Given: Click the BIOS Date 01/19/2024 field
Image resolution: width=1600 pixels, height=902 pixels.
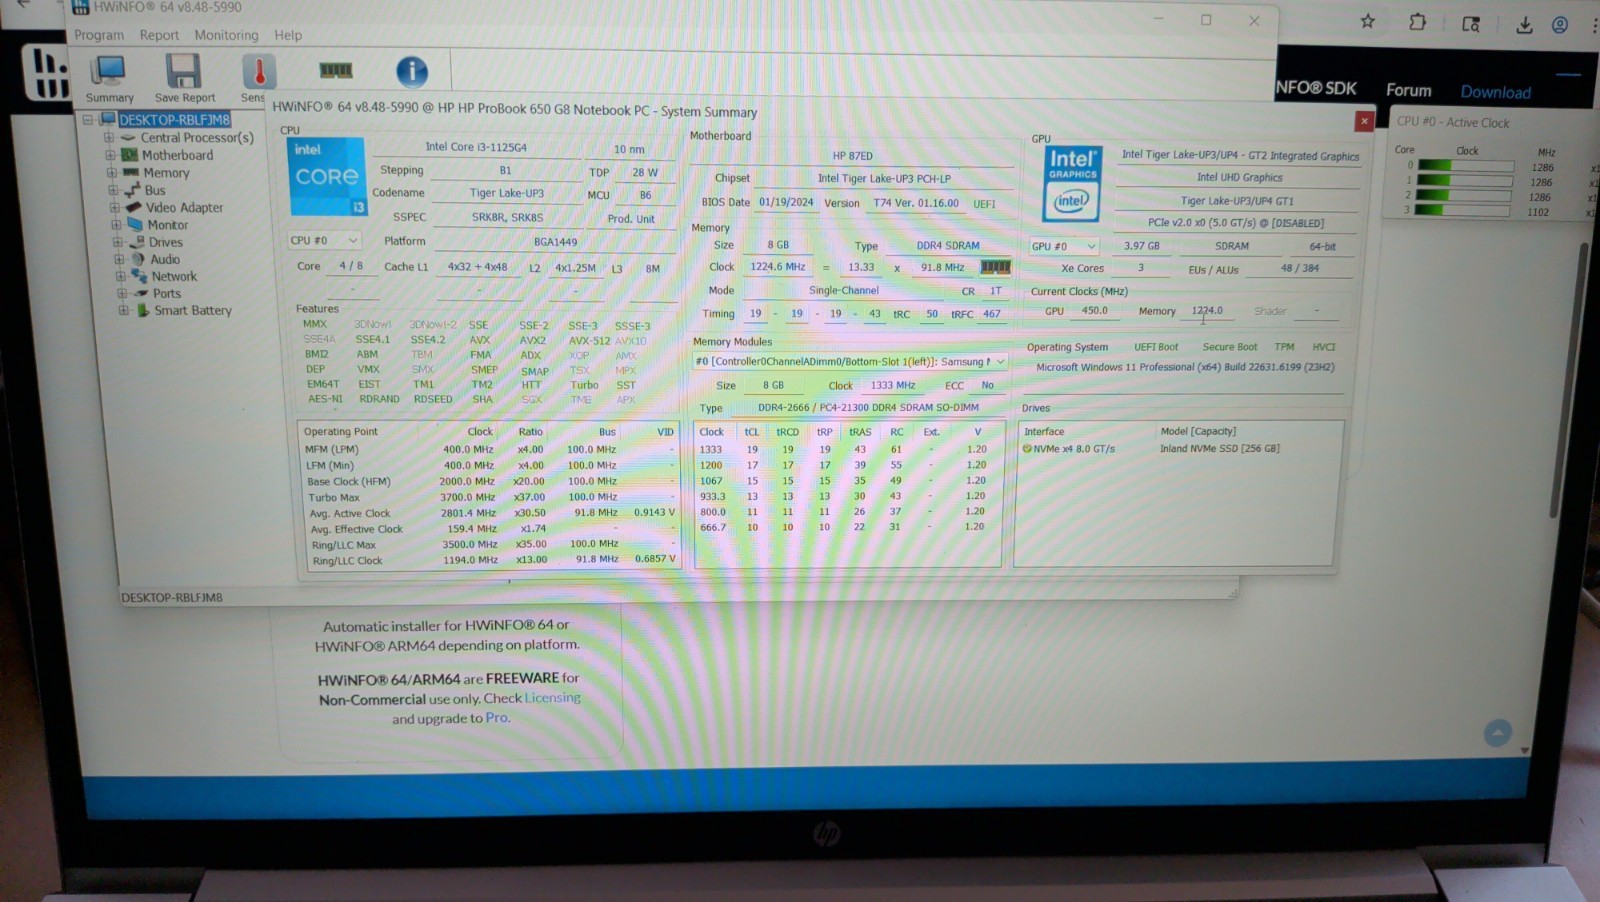Looking at the screenshot, I should [x=786, y=202].
